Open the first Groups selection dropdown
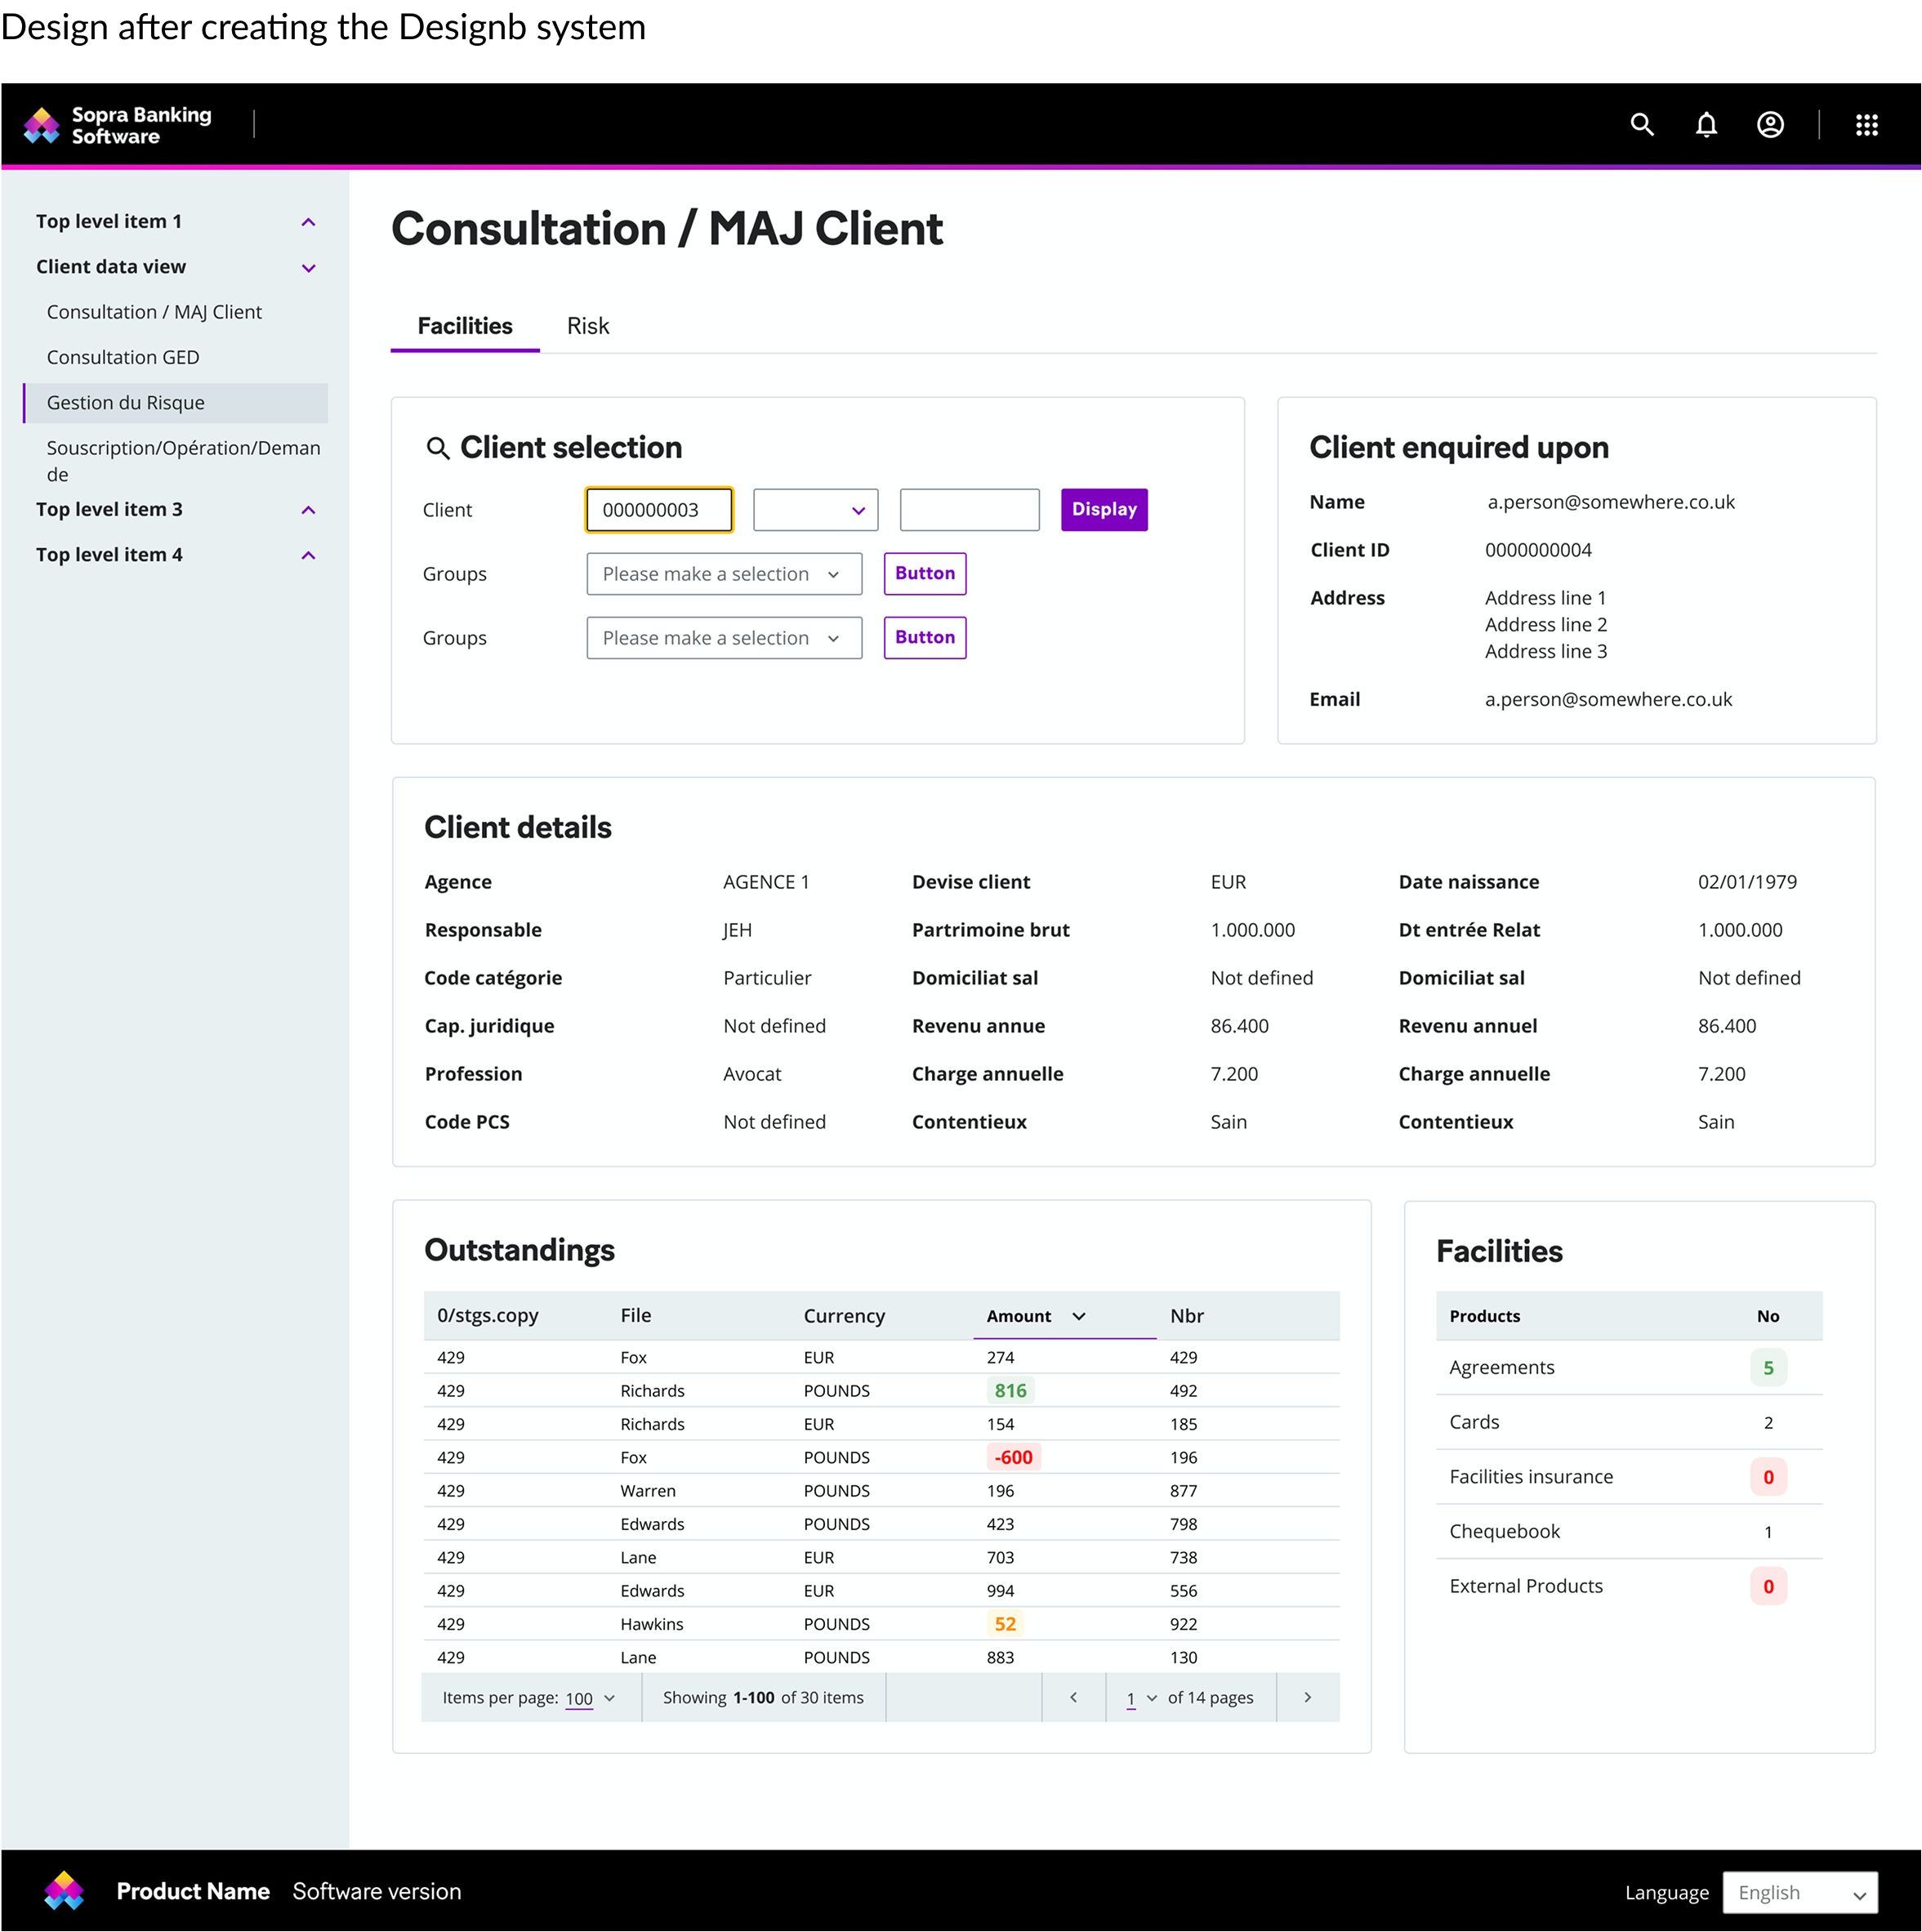 724,574
